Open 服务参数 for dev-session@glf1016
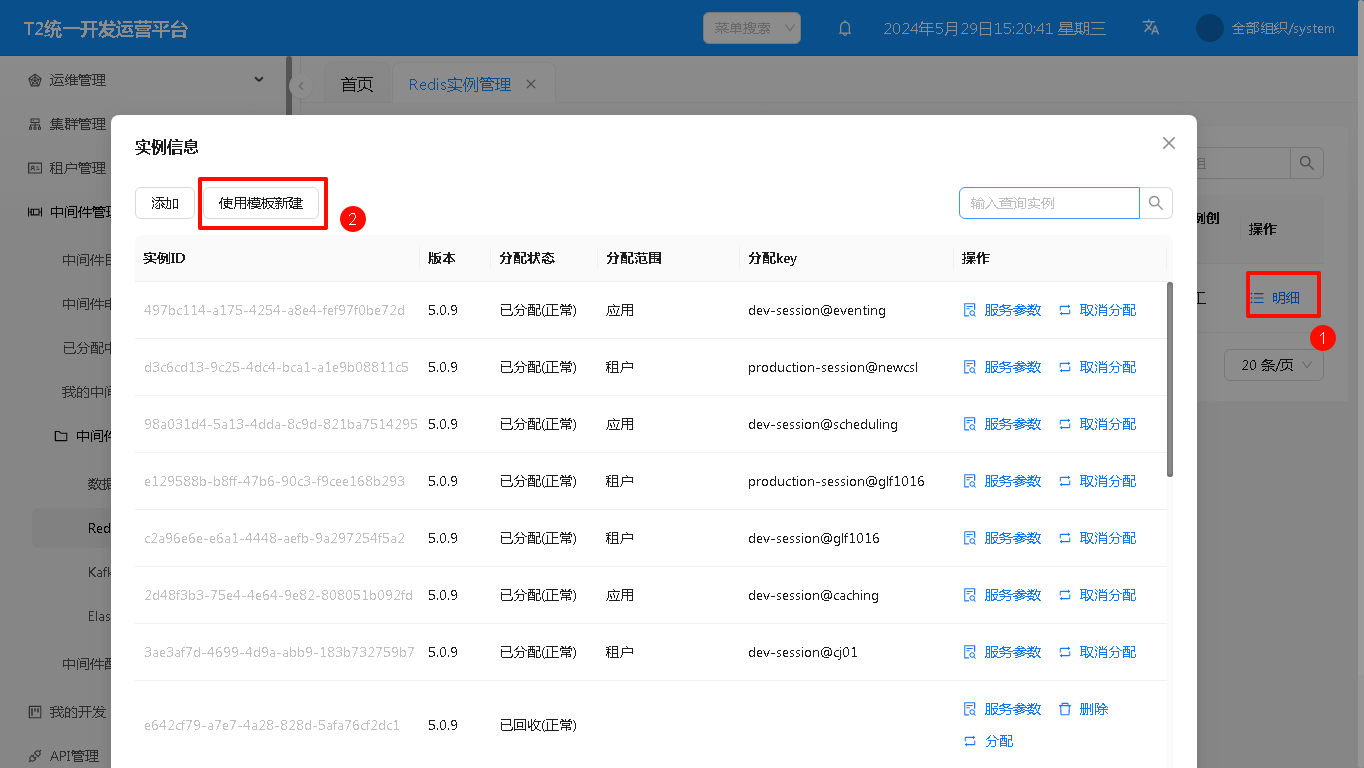This screenshot has height=768, width=1364. tap(1002, 538)
